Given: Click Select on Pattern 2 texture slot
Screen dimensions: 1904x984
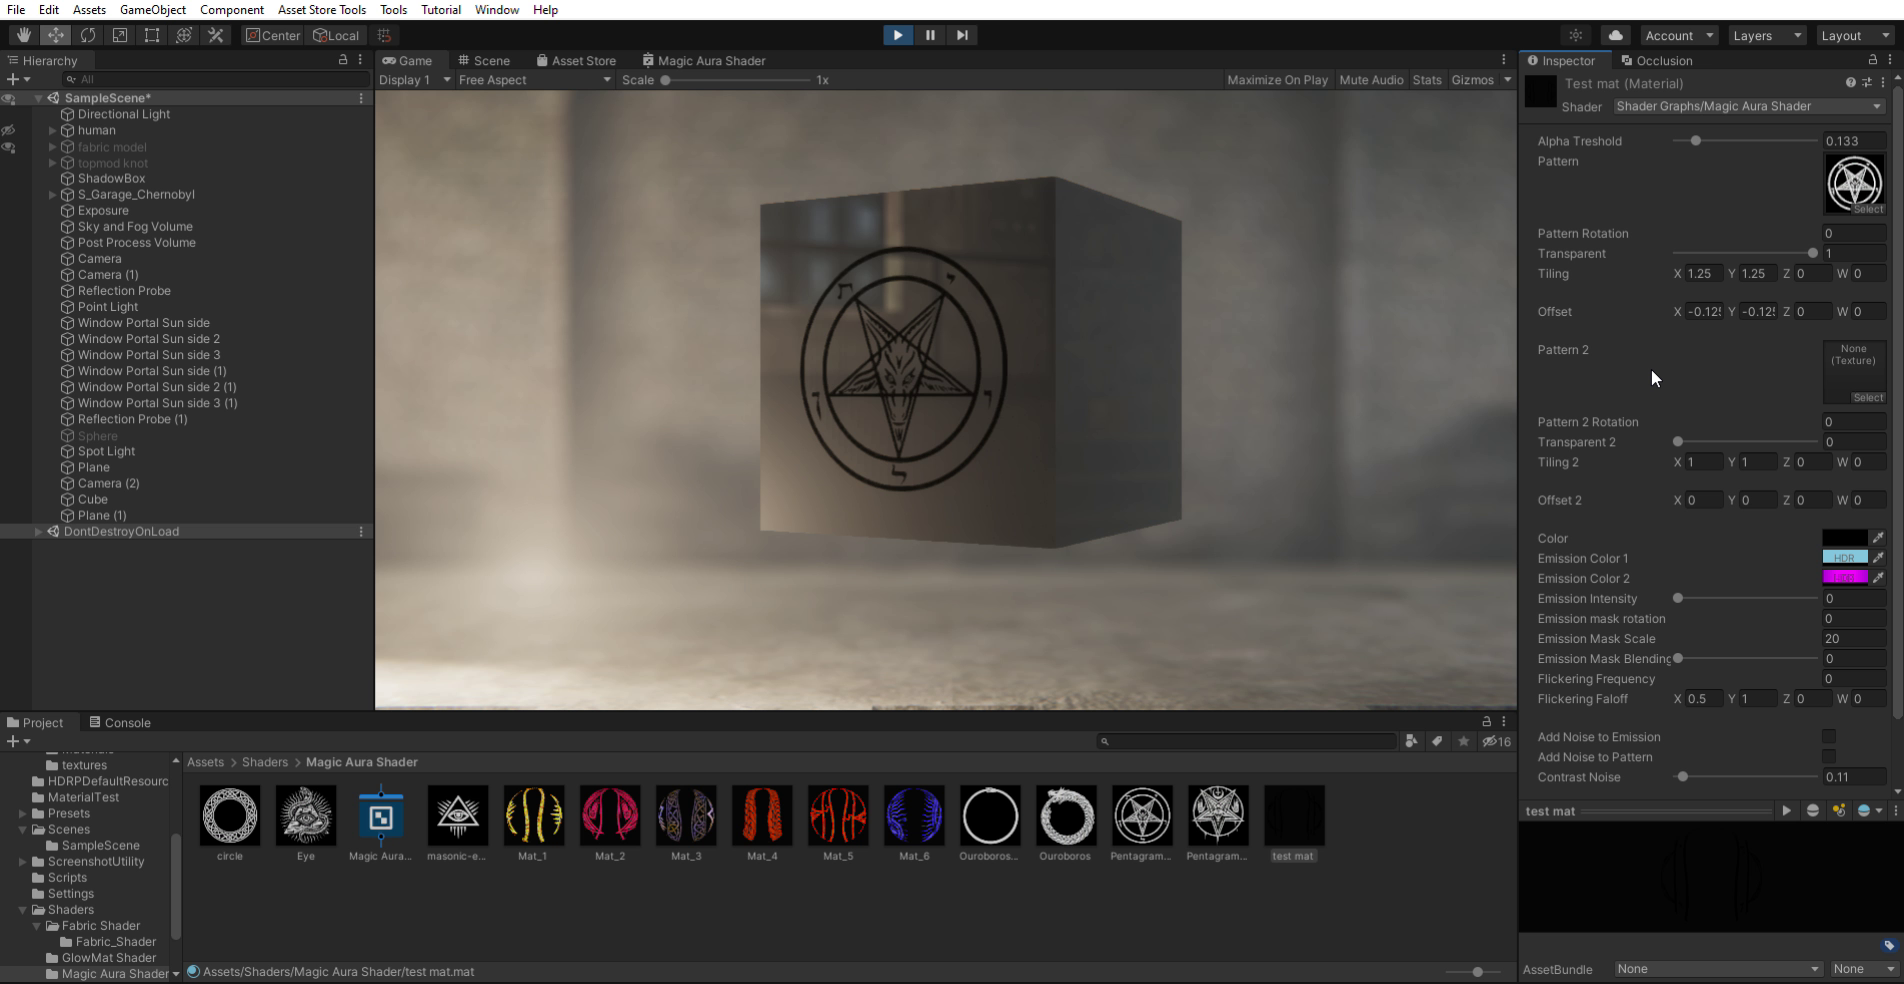Looking at the screenshot, I should click(x=1868, y=397).
